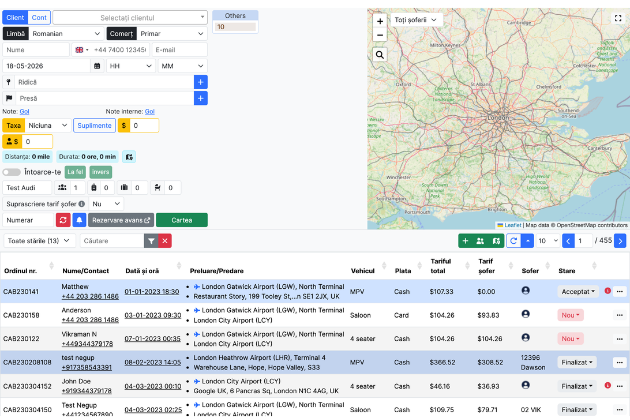
Task: Focus the Nume input field
Action: (x=36, y=50)
